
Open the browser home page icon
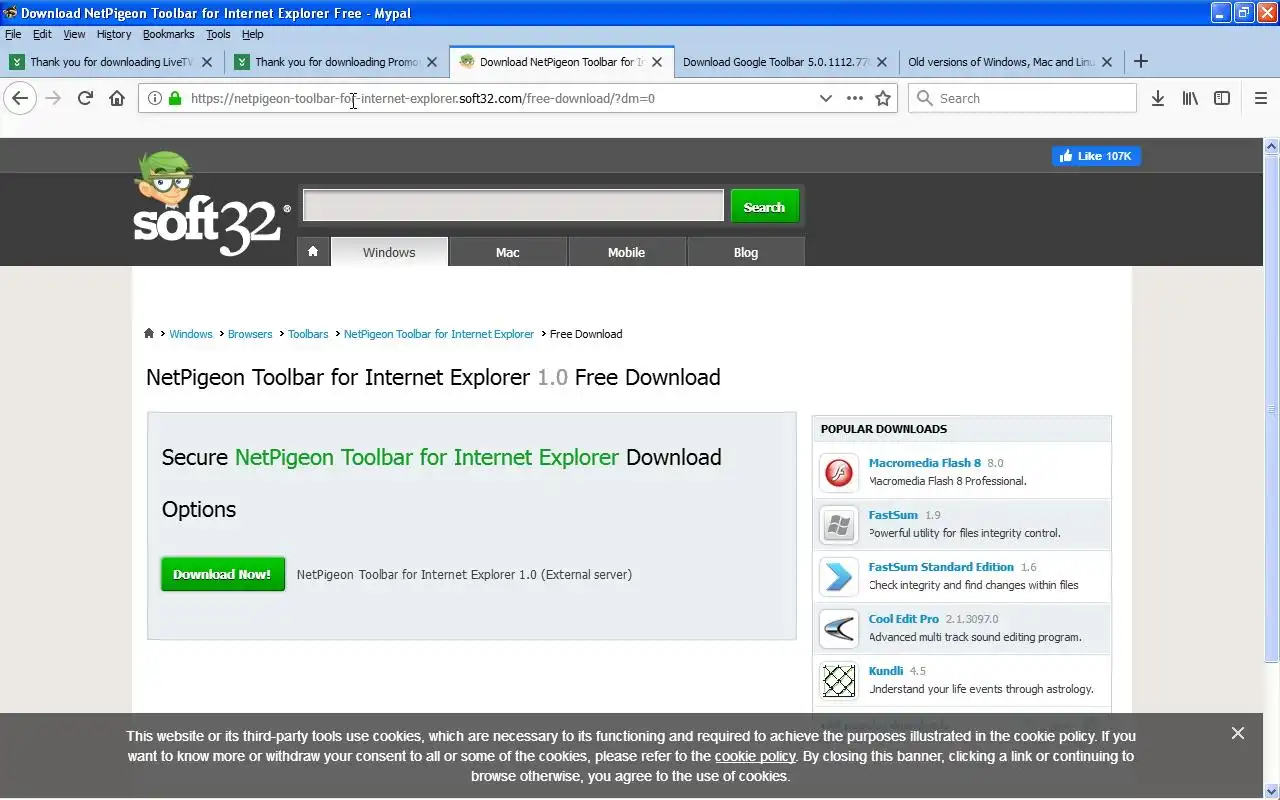pos(117,98)
